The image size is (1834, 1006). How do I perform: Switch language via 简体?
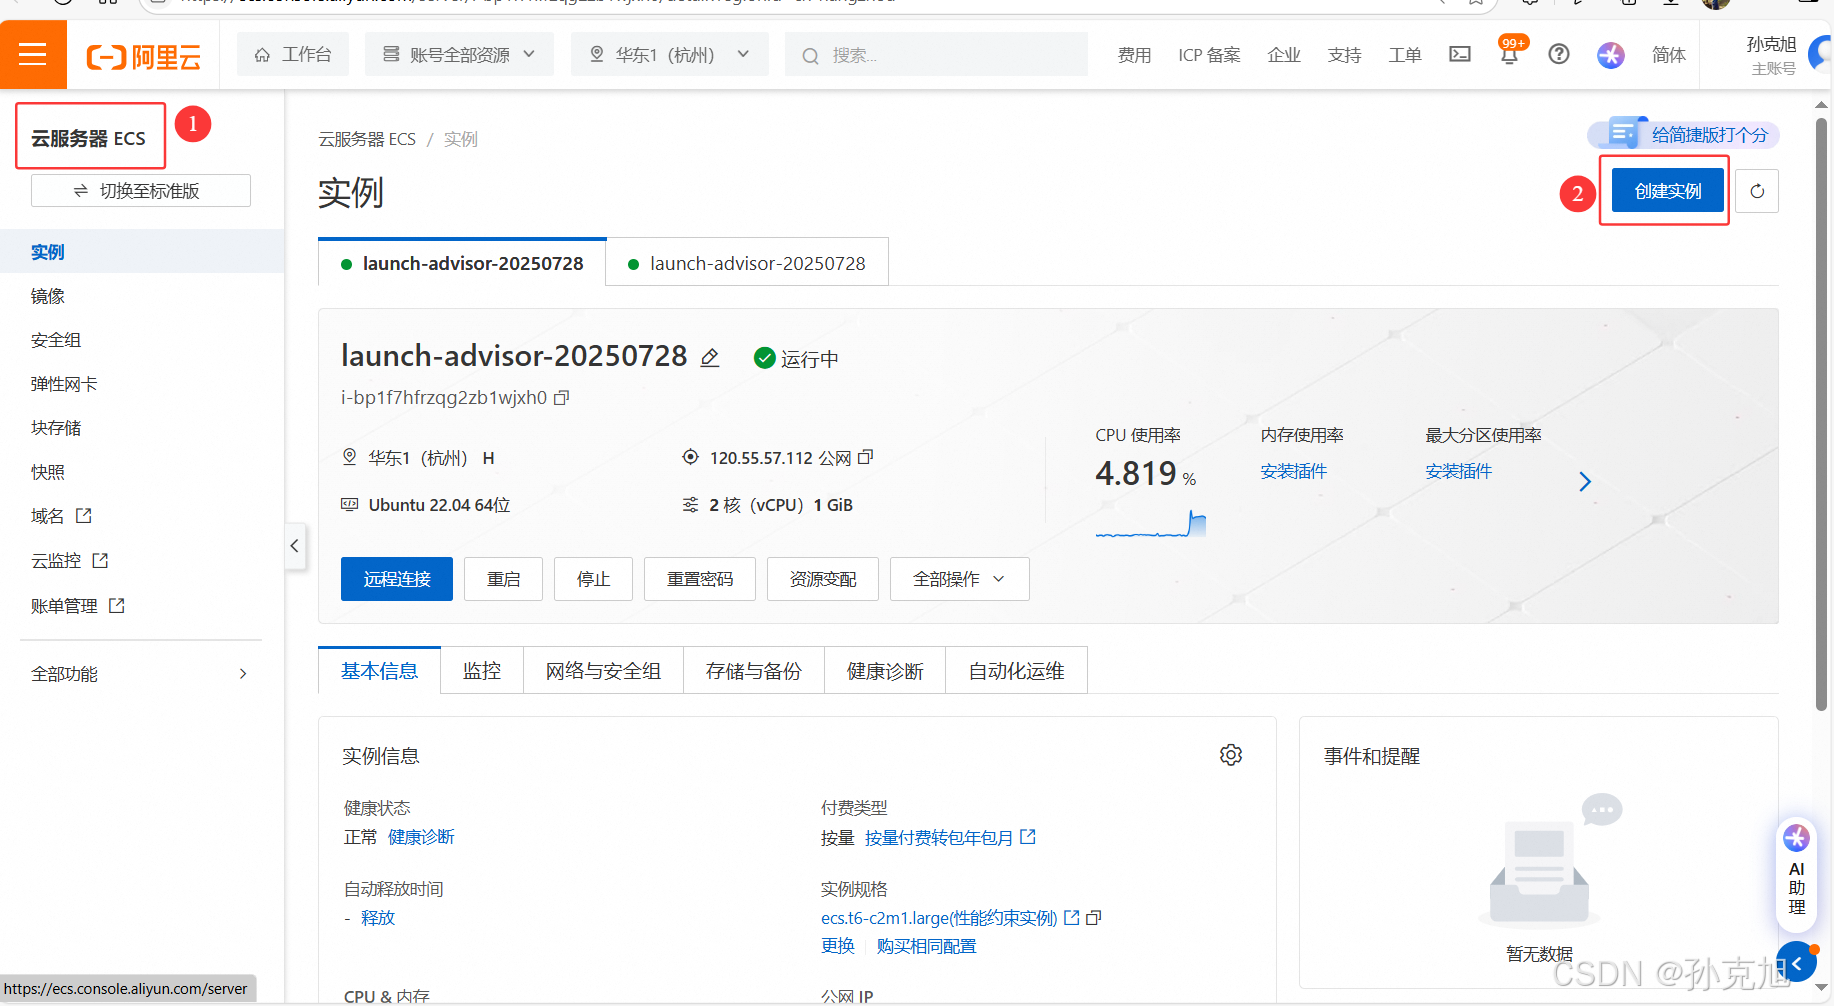pos(1669,55)
